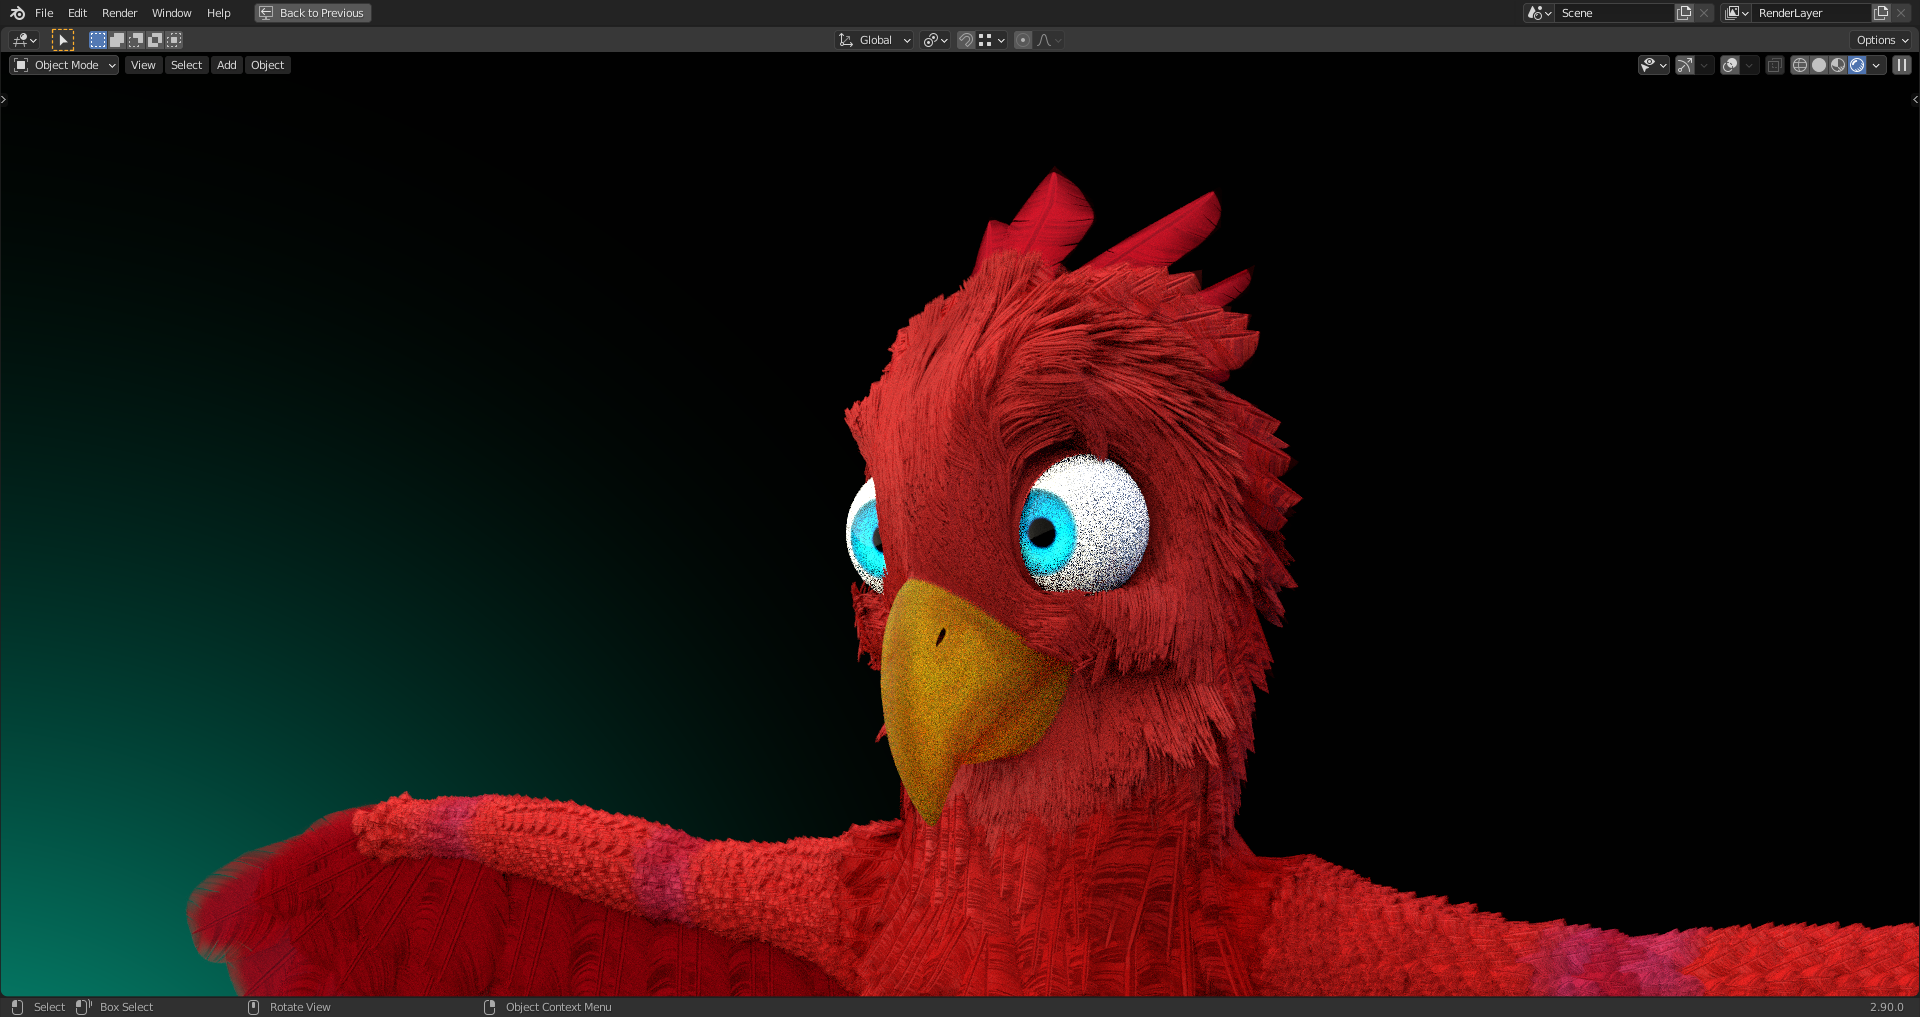Switch to Material Preview shading
1920x1017 pixels.
click(1838, 64)
